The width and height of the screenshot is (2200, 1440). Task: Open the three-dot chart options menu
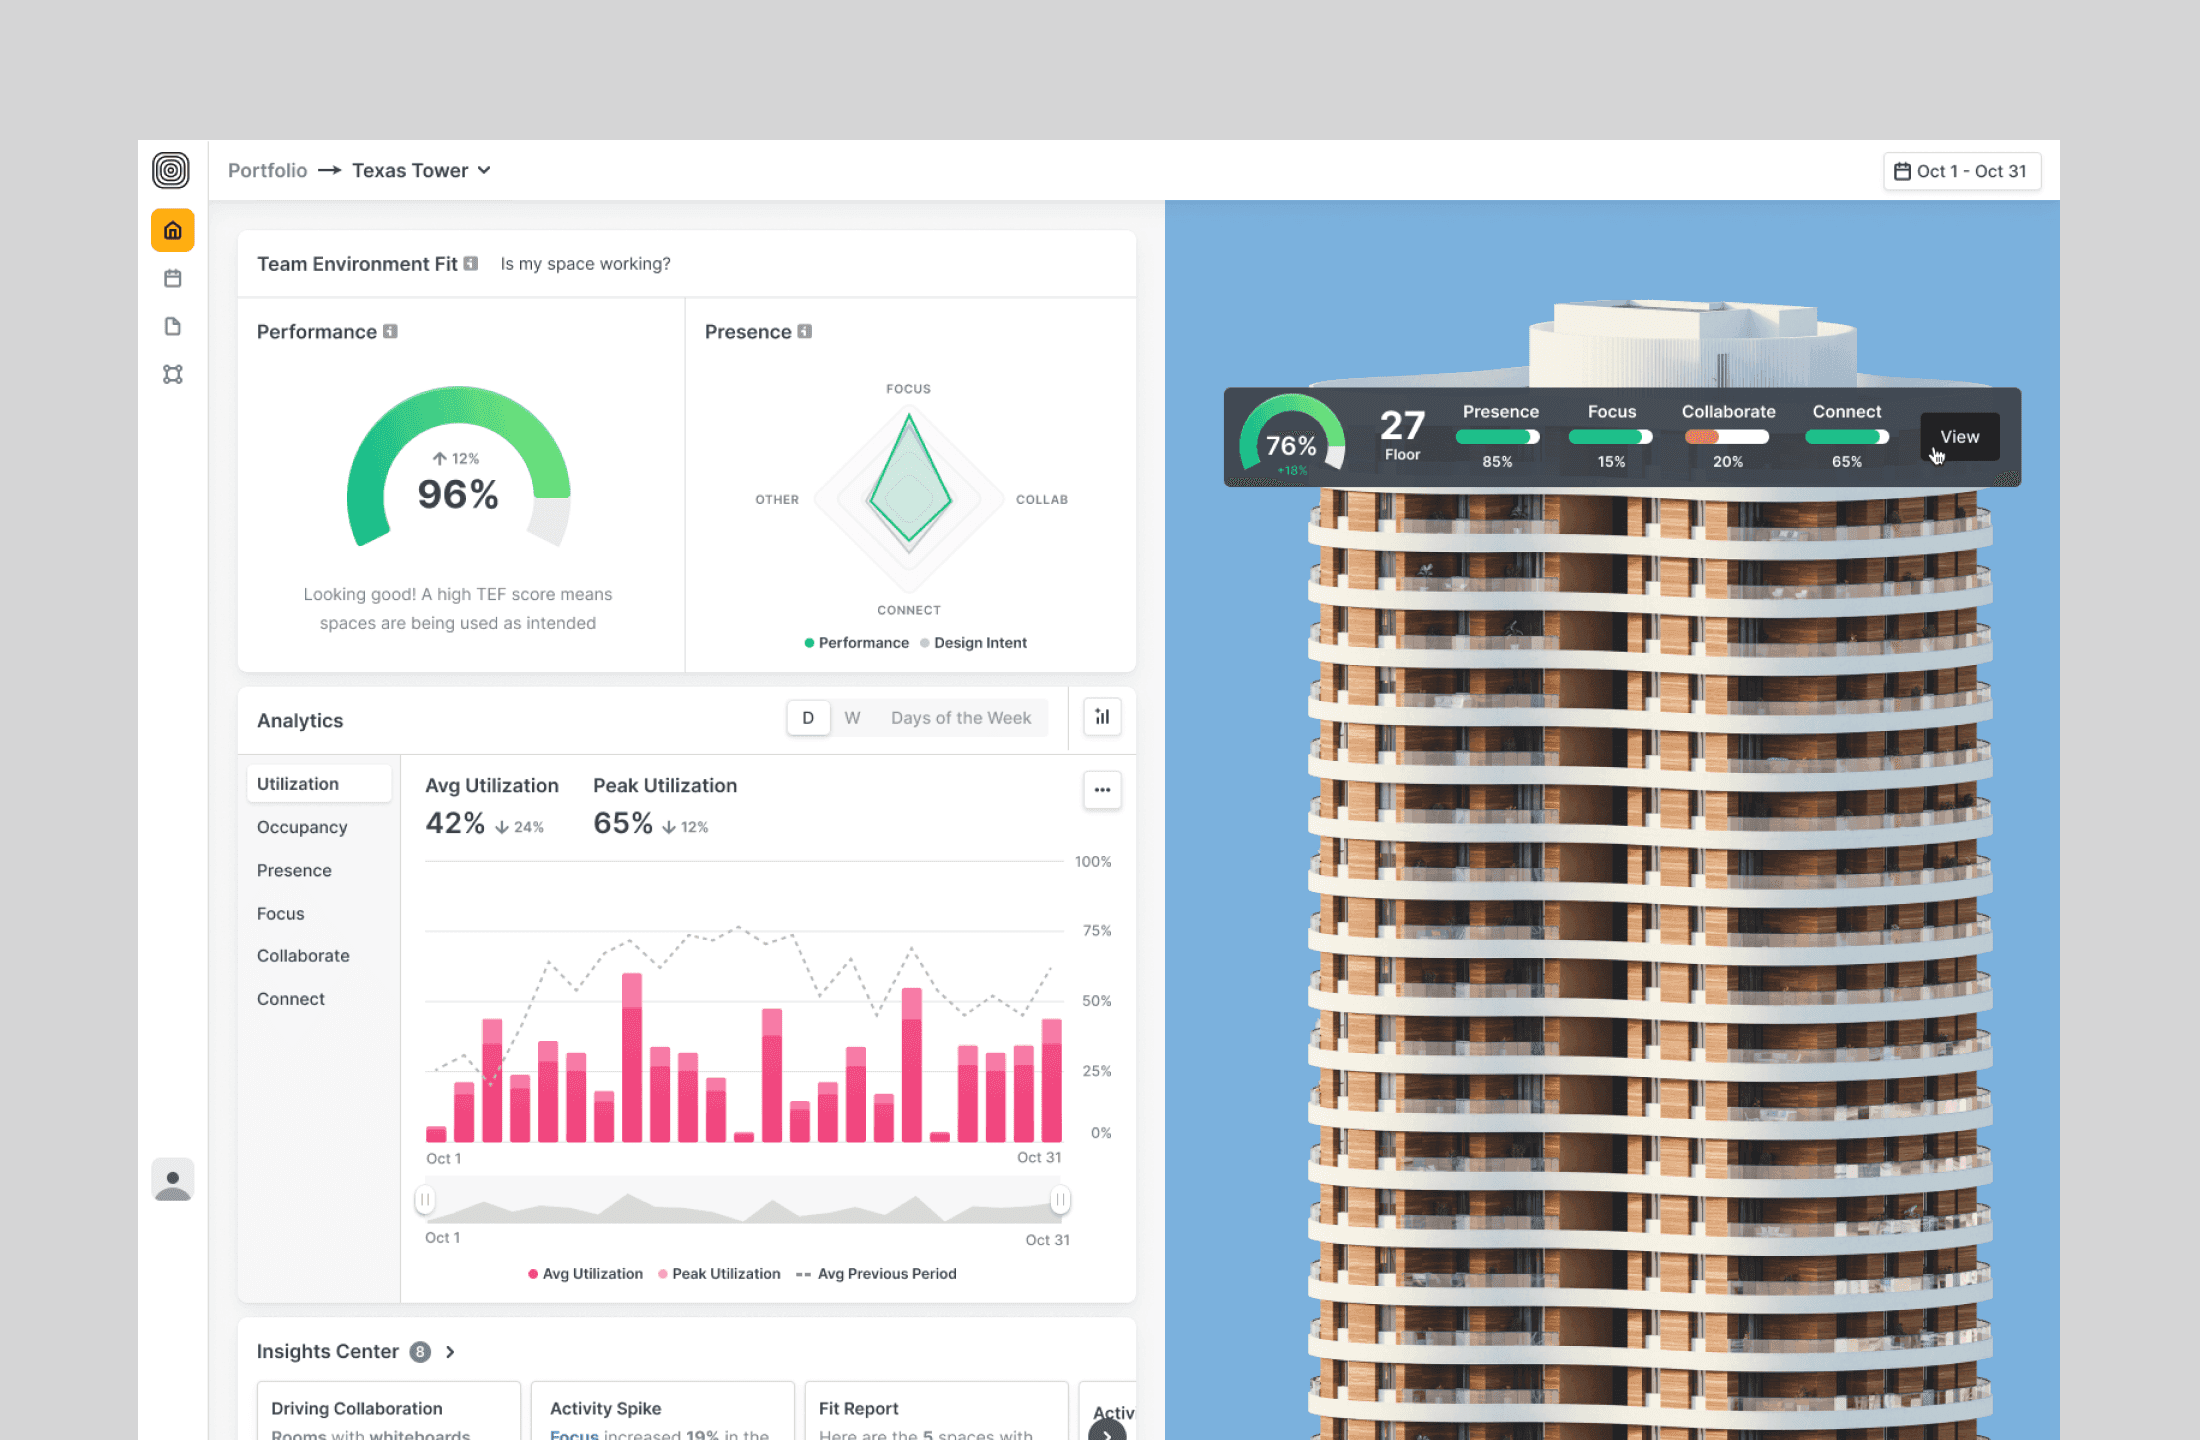point(1102,790)
